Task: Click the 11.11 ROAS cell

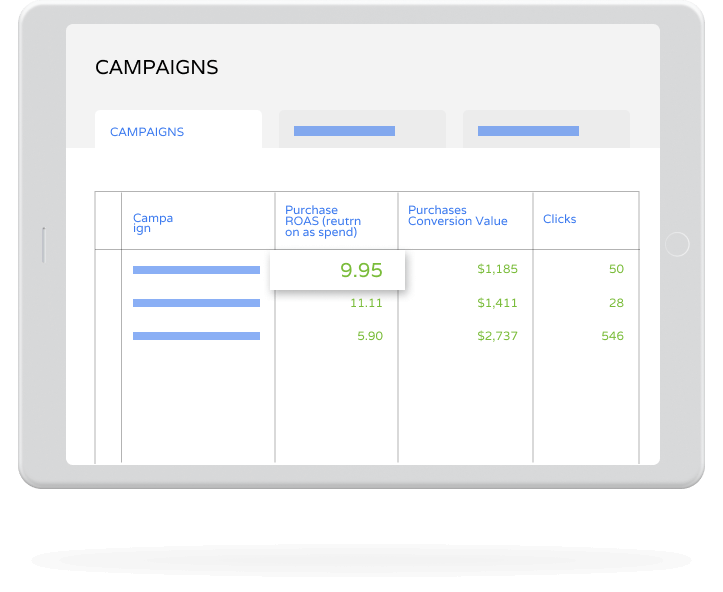Action: (x=366, y=303)
